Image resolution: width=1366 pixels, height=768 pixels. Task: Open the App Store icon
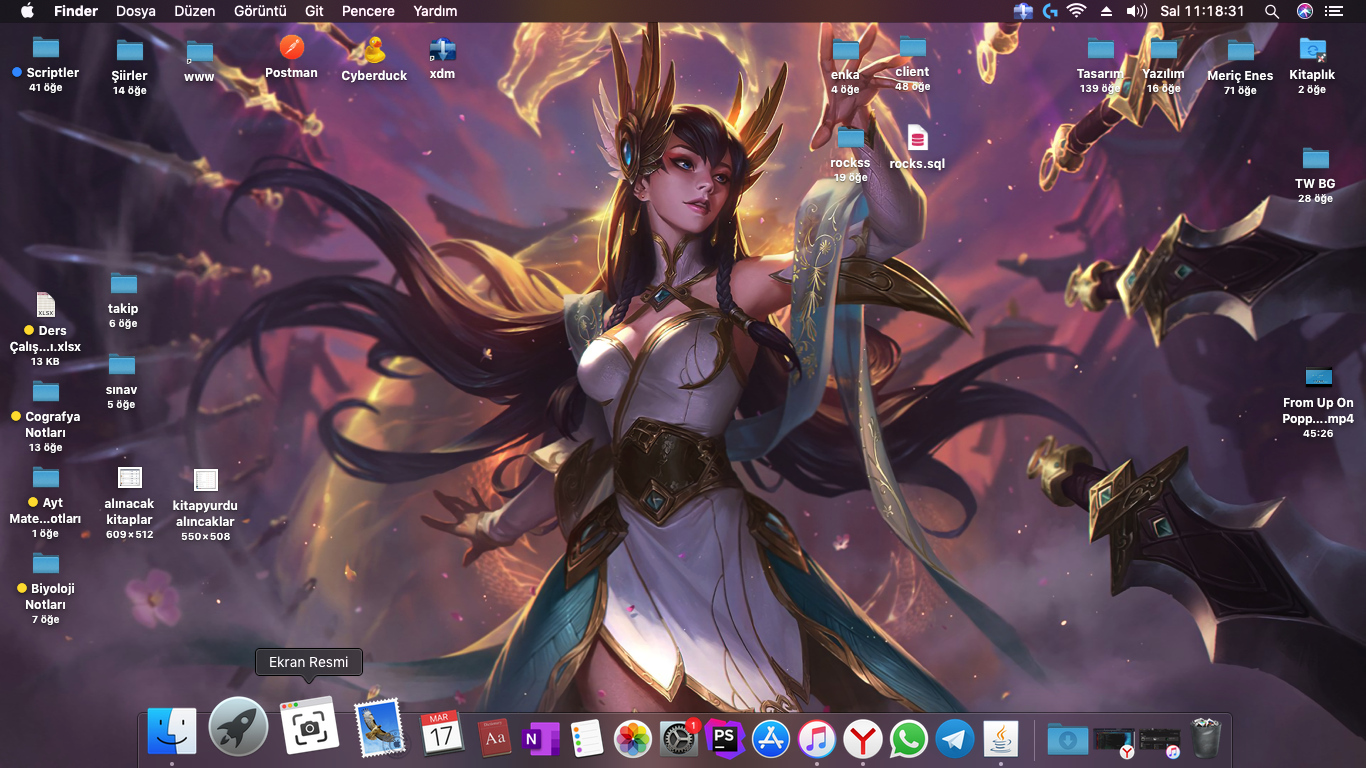[771, 739]
